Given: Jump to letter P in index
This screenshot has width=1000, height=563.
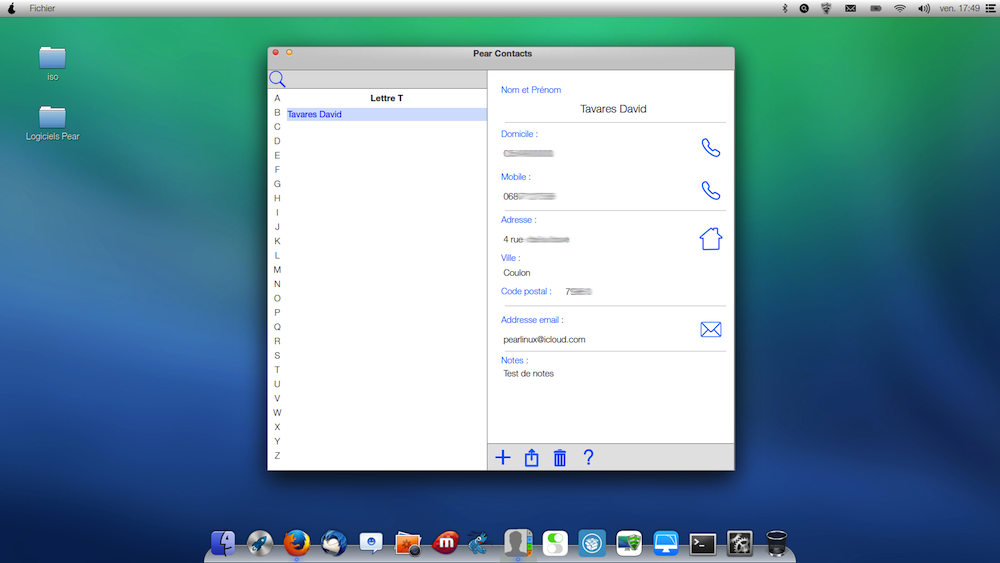Looking at the screenshot, I should coord(277,312).
